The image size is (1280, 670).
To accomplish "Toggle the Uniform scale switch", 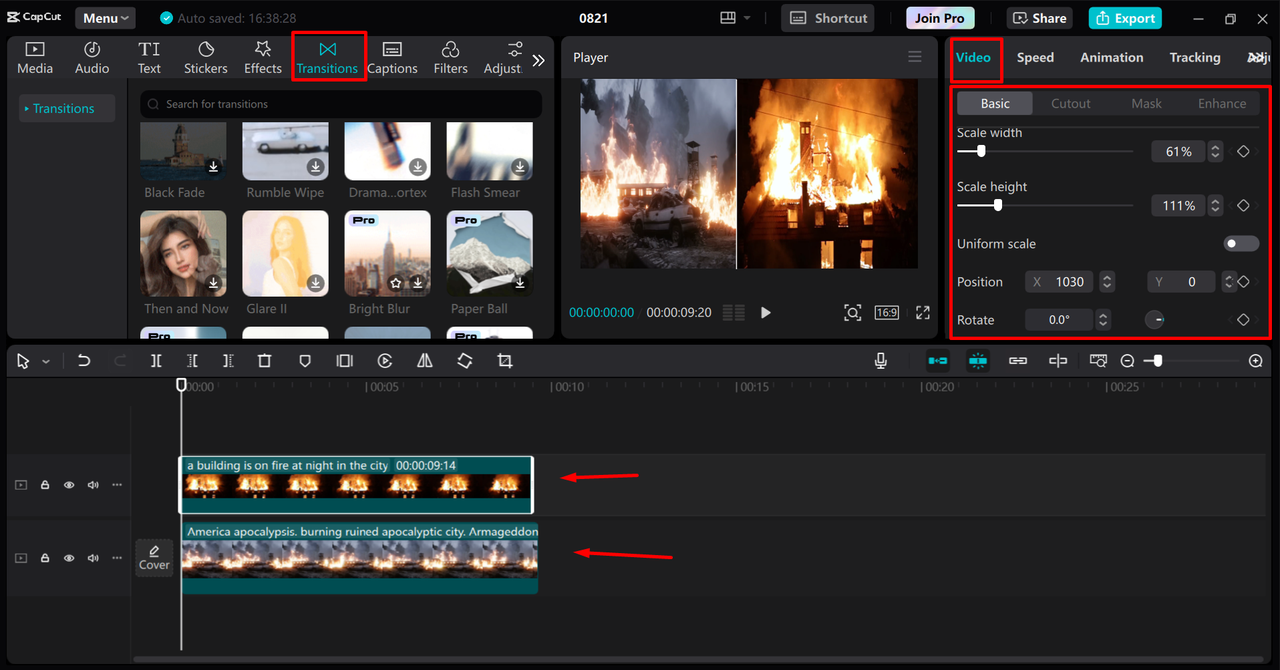I will (1241, 244).
